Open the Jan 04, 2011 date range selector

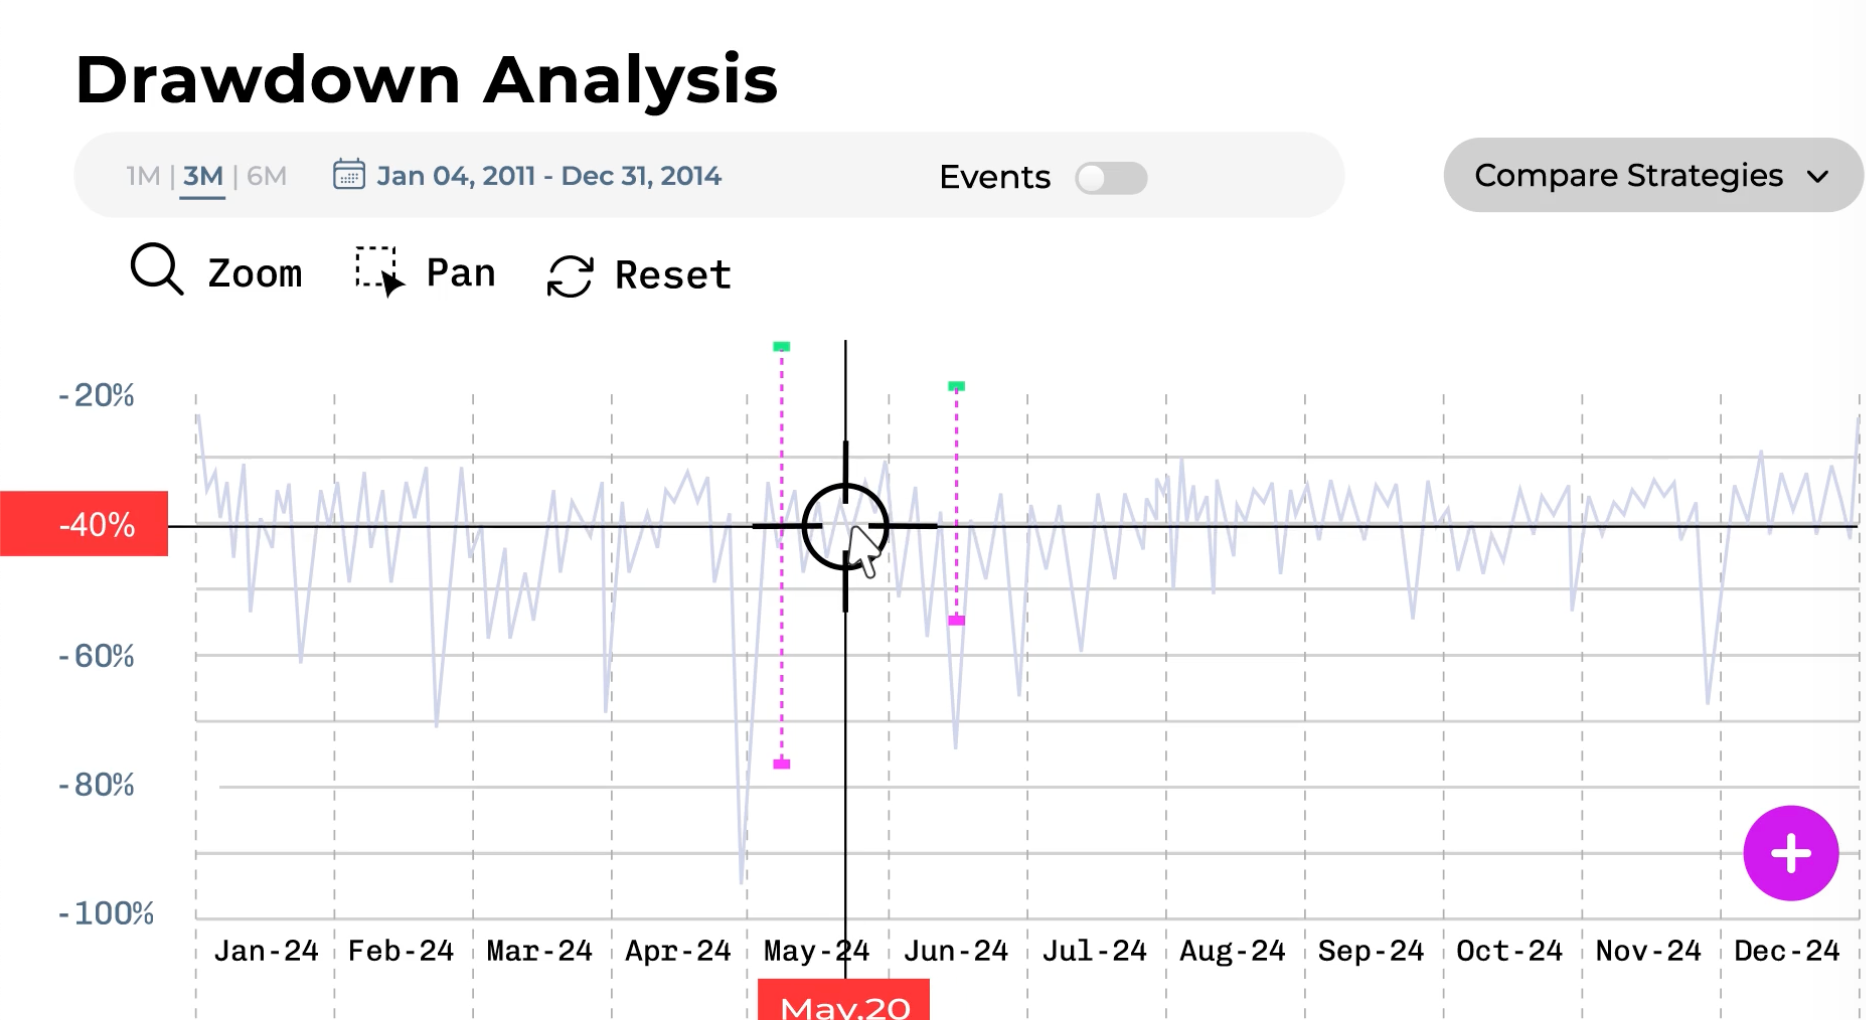coord(550,174)
